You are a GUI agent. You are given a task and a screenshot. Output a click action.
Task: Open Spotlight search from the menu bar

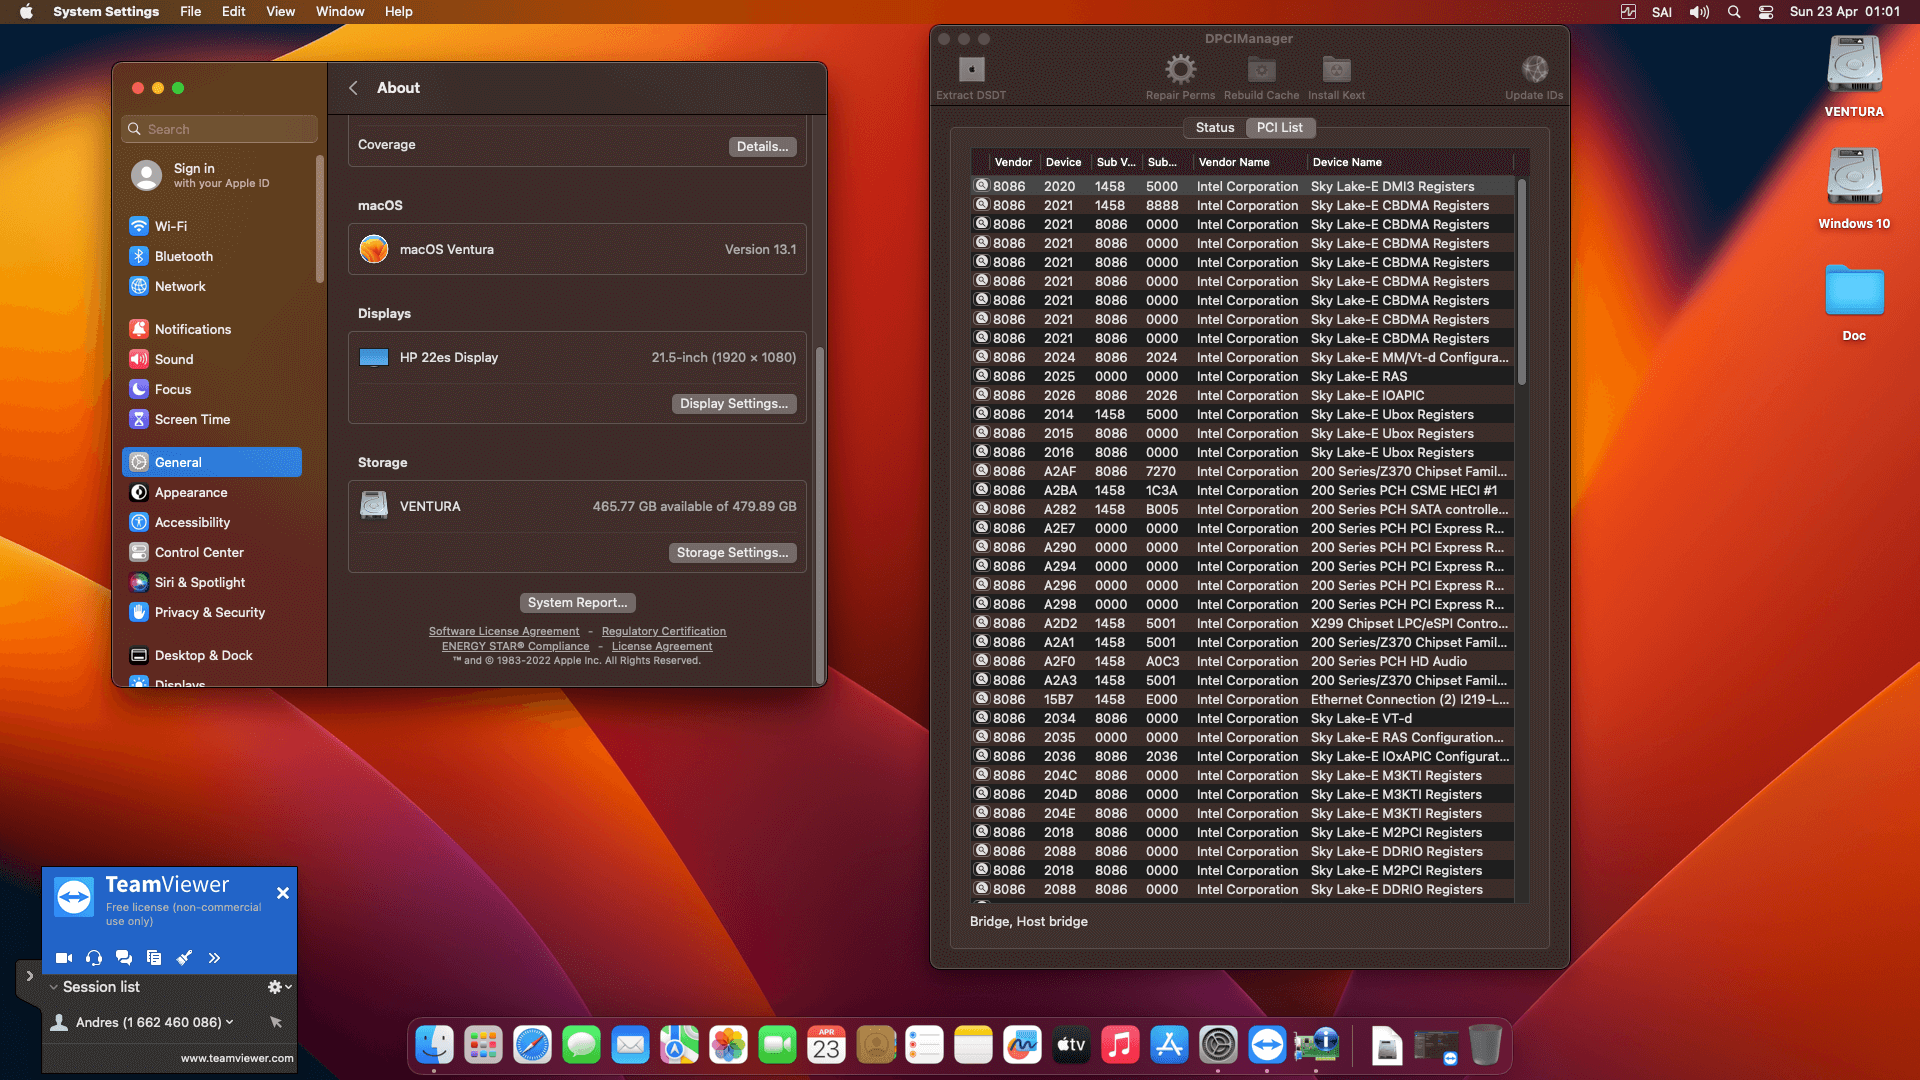coord(1733,11)
